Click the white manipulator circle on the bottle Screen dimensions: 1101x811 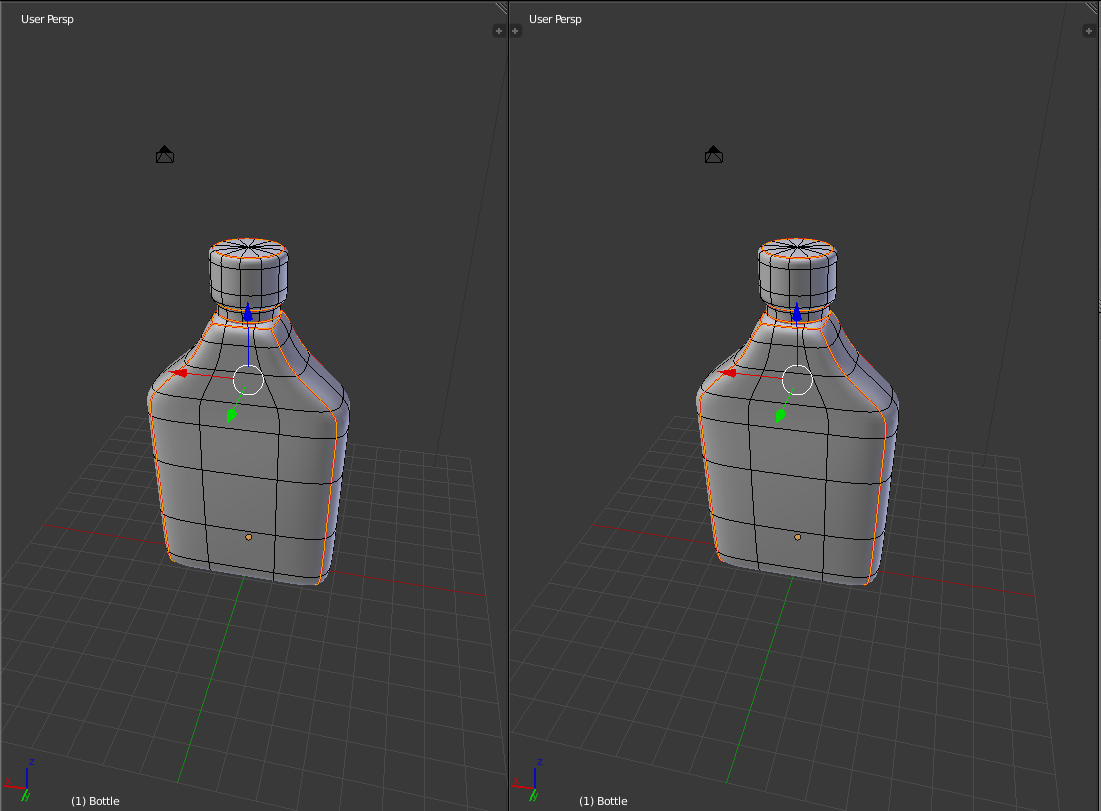pos(247,379)
